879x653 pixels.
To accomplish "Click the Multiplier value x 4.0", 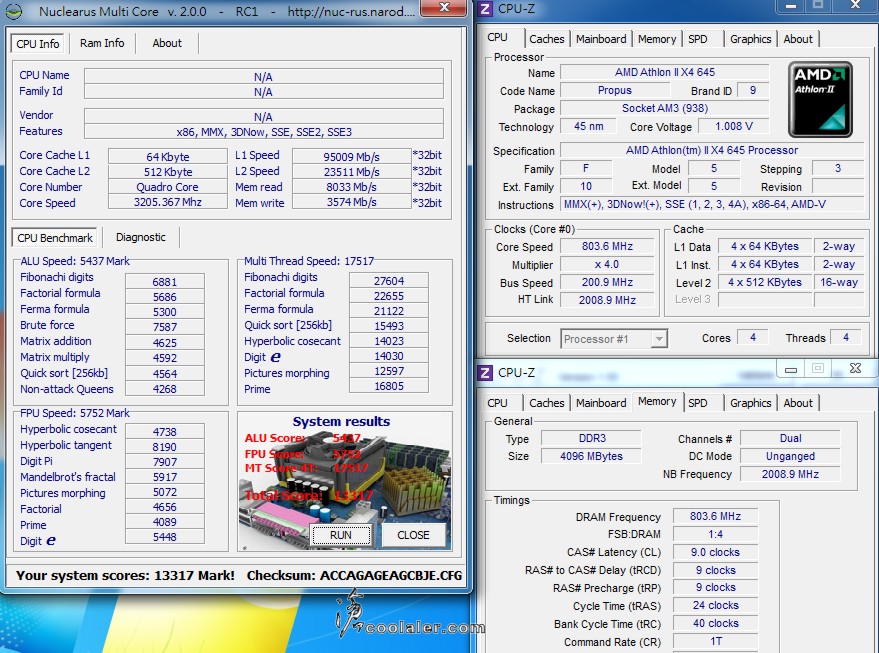I will (607, 264).
